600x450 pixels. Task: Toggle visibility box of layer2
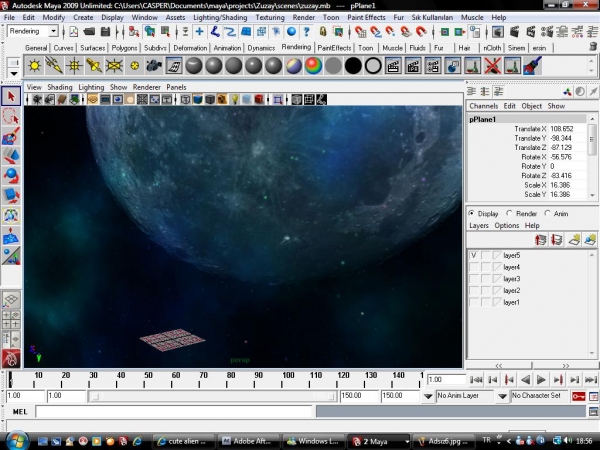tap(474, 290)
